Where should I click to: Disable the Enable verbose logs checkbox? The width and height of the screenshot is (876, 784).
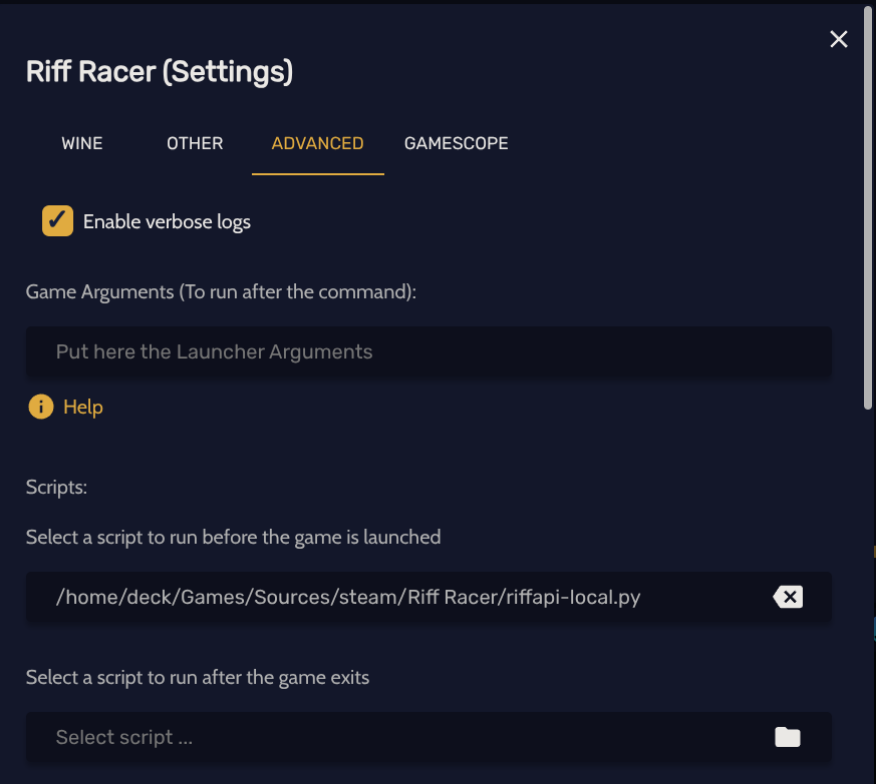click(58, 221)
